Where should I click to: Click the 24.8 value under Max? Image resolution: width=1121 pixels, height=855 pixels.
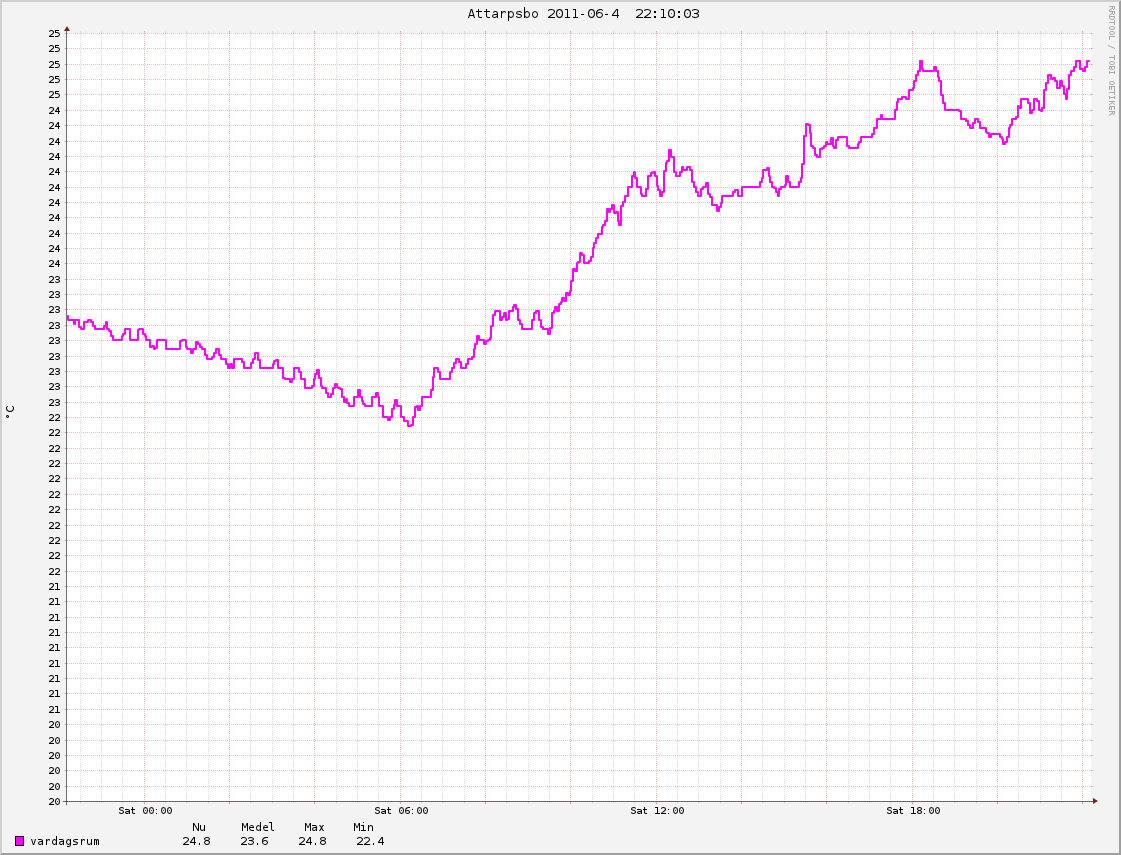[x=312, y=841]
